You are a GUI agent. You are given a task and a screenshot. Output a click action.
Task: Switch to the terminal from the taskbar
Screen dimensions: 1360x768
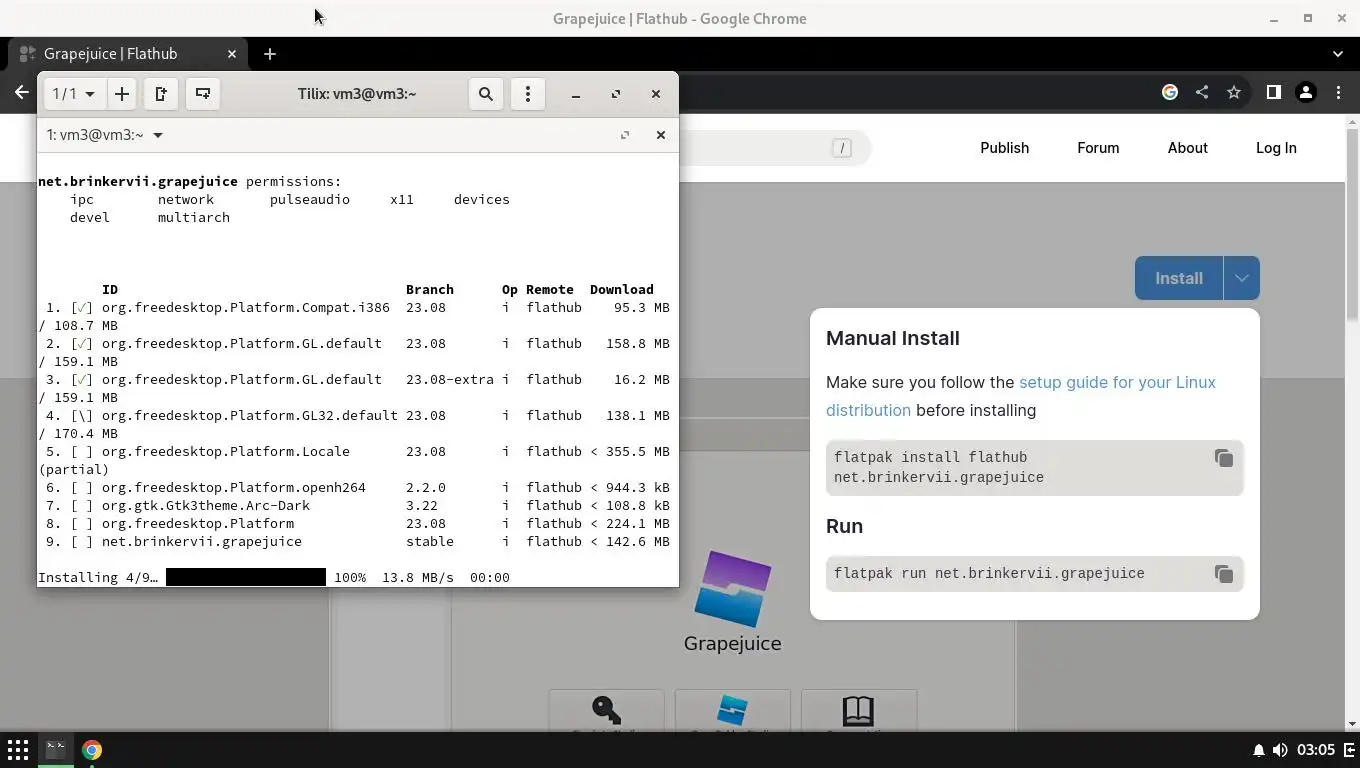click(x=56, y=749)
